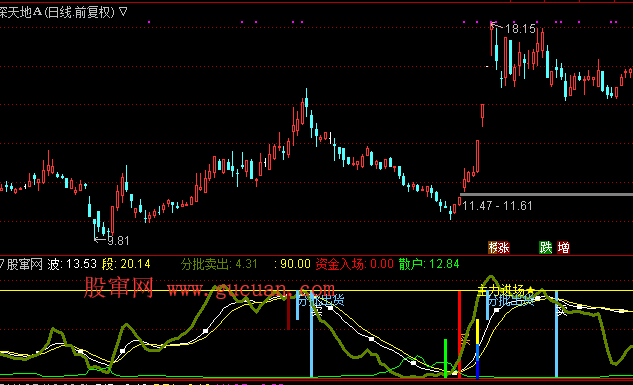
Task: Click the 移涨 signal badge
Action: 499,247
